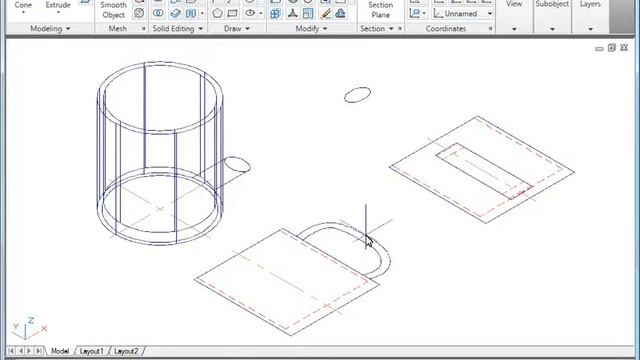This screenshot has width=640, height=360.
Task: Expand the Section panel arrow
Action: 391,29
